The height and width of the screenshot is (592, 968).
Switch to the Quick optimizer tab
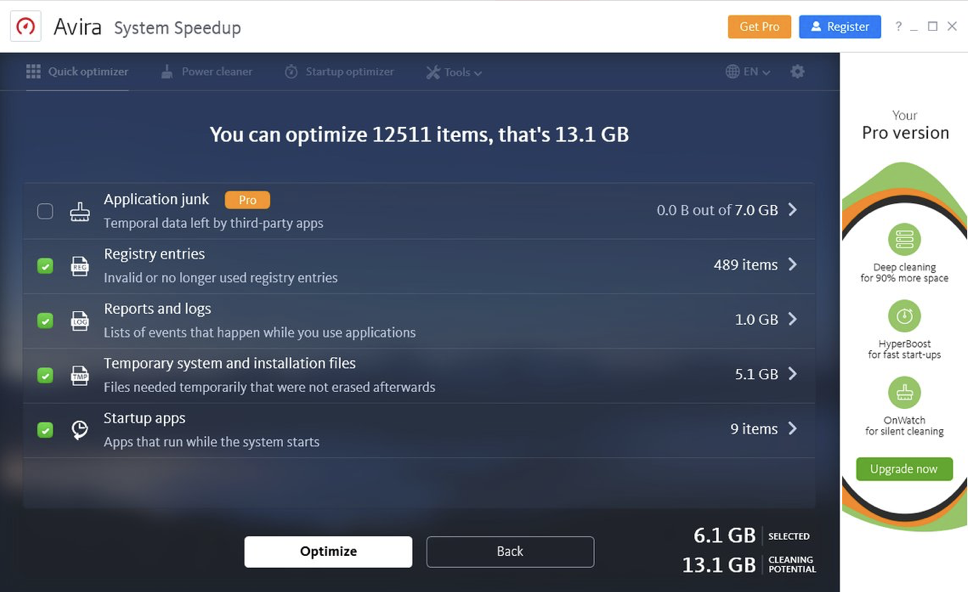pos(77,72)
